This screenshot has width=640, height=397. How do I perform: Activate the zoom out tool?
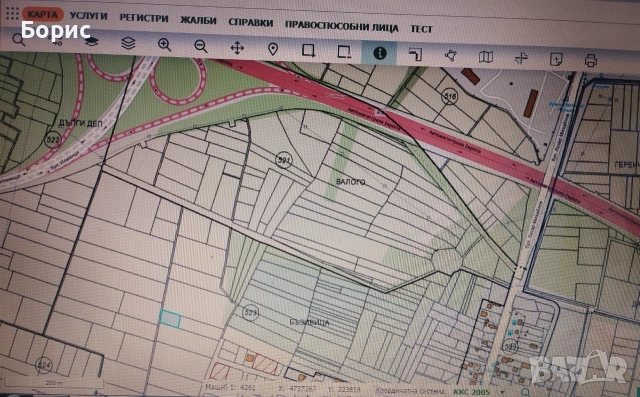click(200, 46)
